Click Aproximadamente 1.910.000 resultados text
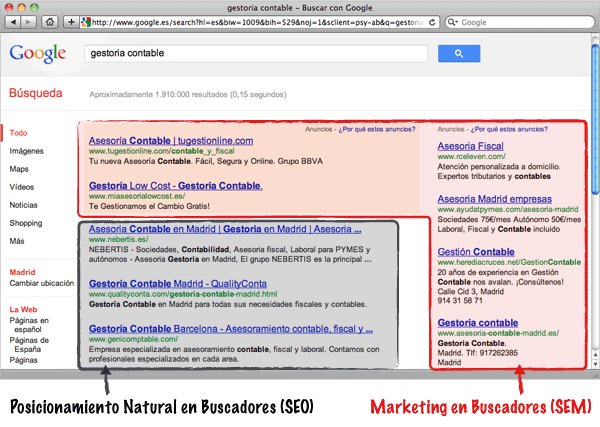This screenshot has width=600, height=427. point(188,95)
